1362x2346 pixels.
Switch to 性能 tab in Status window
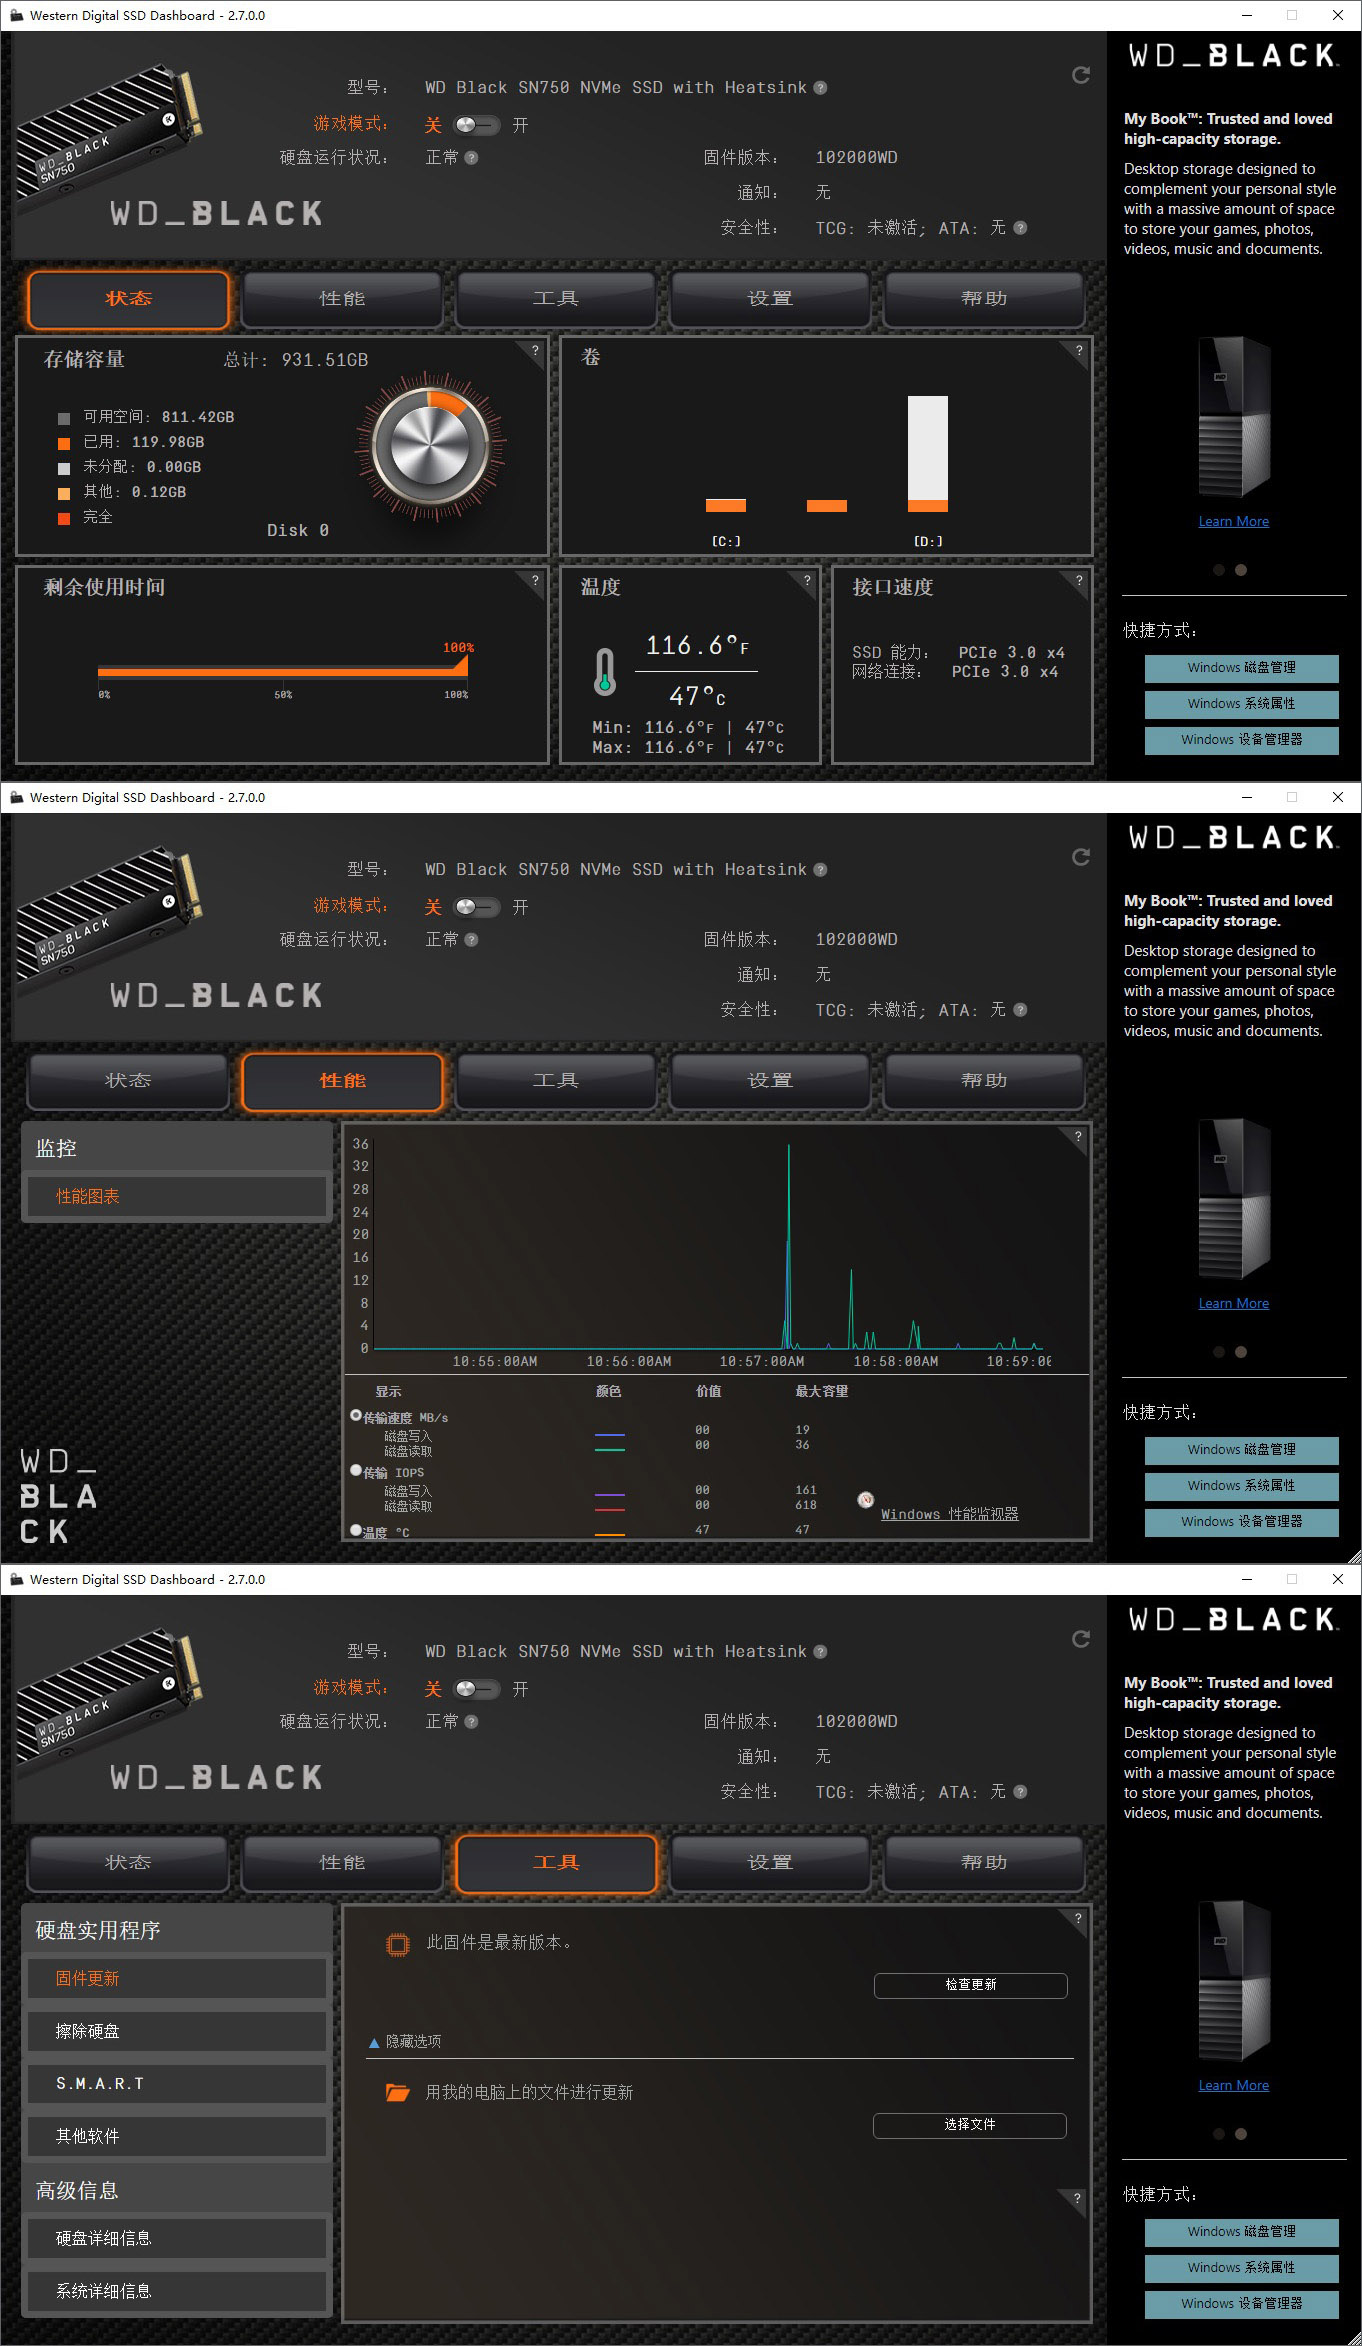pyautogui.click(x=342, y=299)
